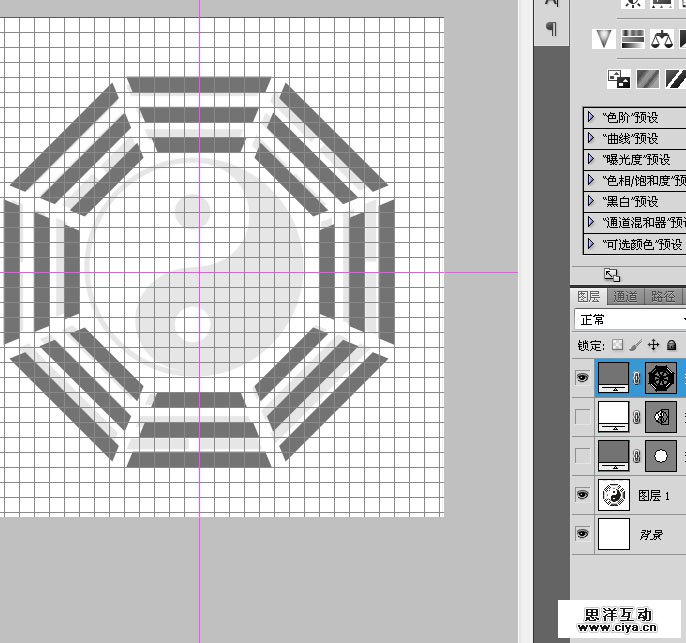Switch to the 通道 tab

point(625,296)
